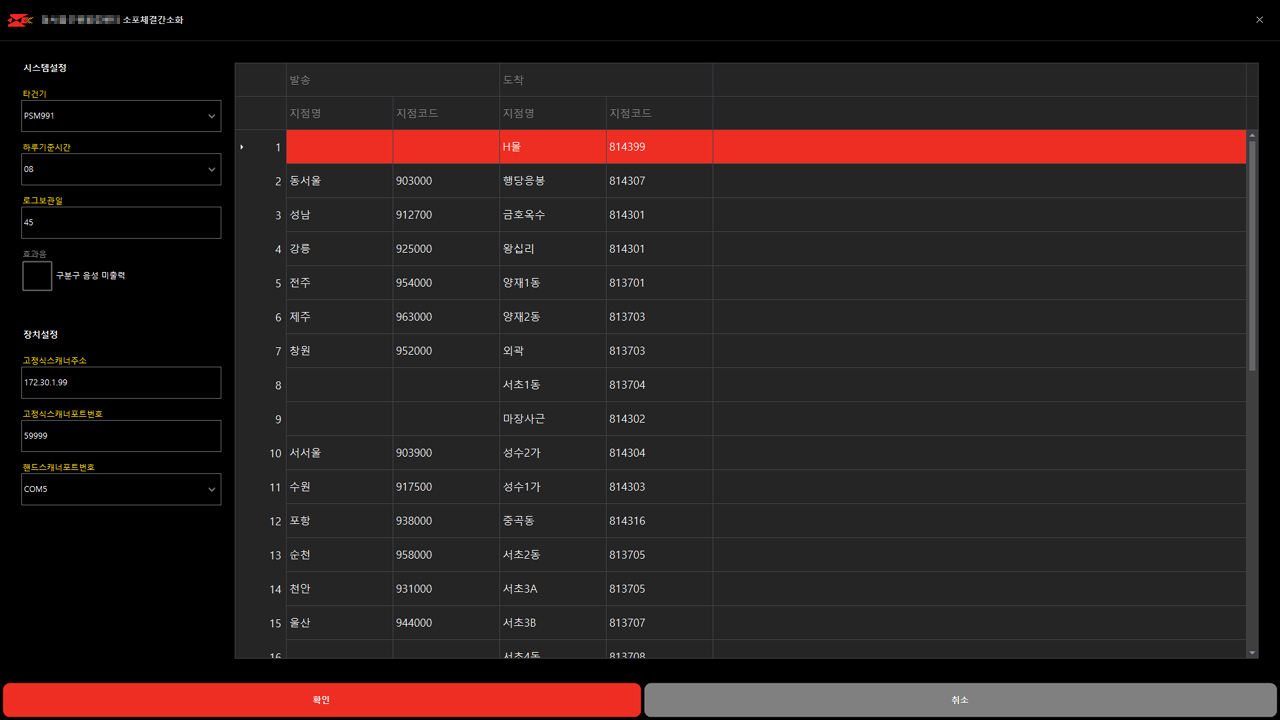Click the table scrollbar up arrow
The image size is (1280, 720).
1252,135
